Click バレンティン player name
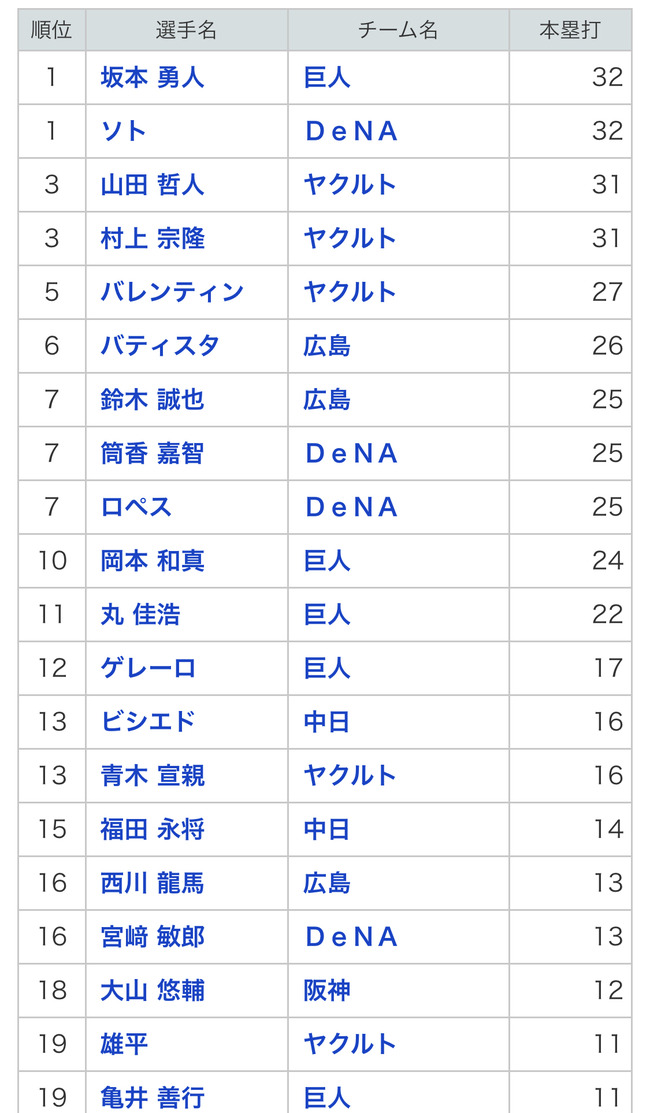The image size is (650, 1113). coord(172,292)
